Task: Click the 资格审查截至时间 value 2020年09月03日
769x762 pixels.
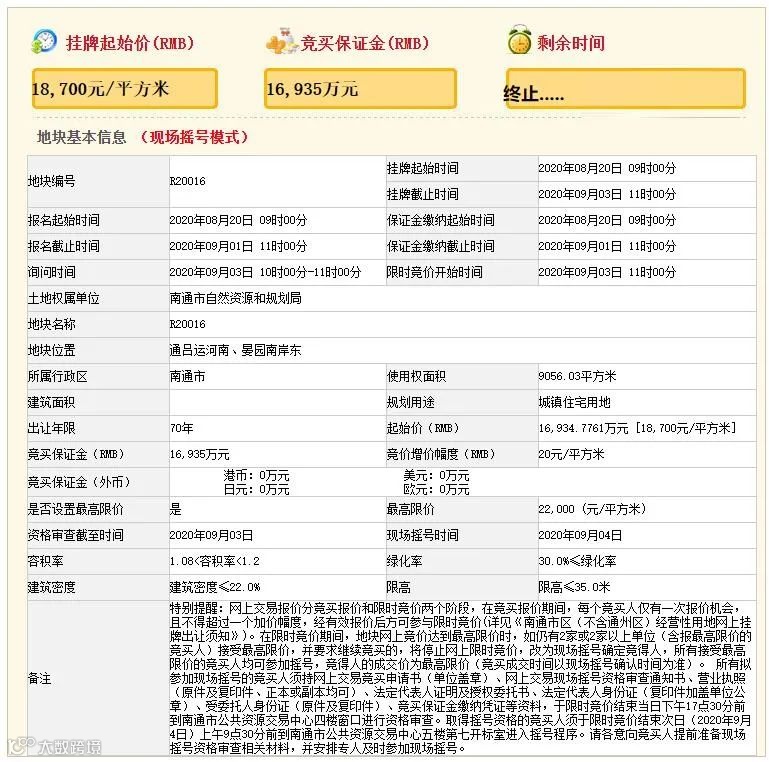Action: [x=211, y=535]
